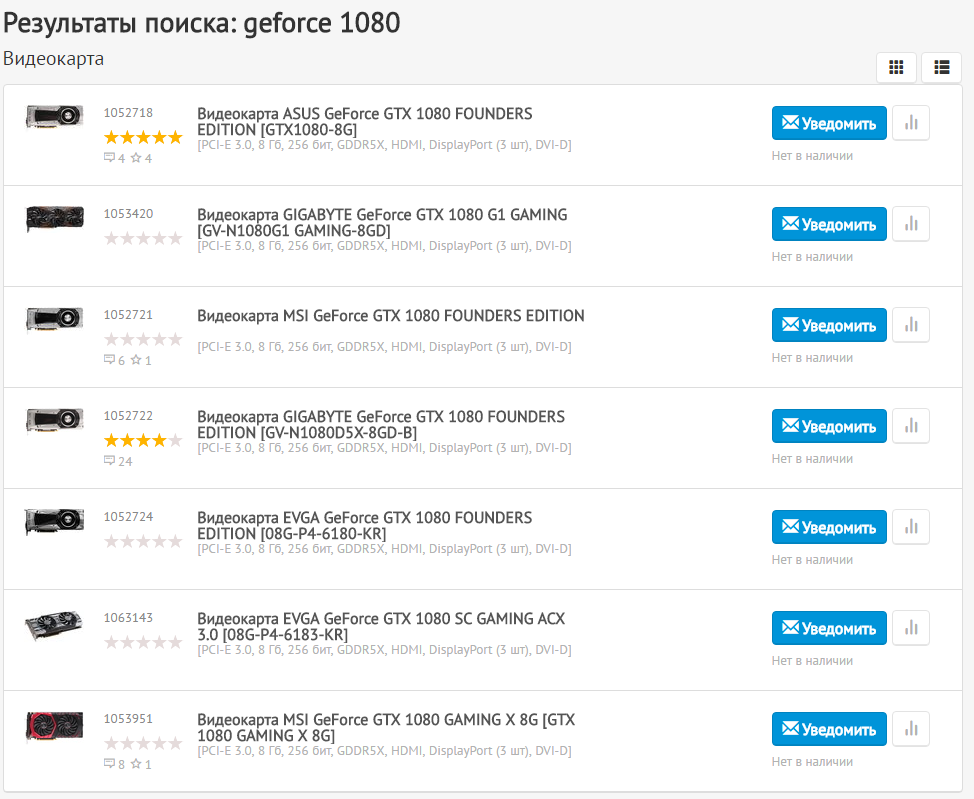
Task: Switch to list view layout
Action: [942, 67]
